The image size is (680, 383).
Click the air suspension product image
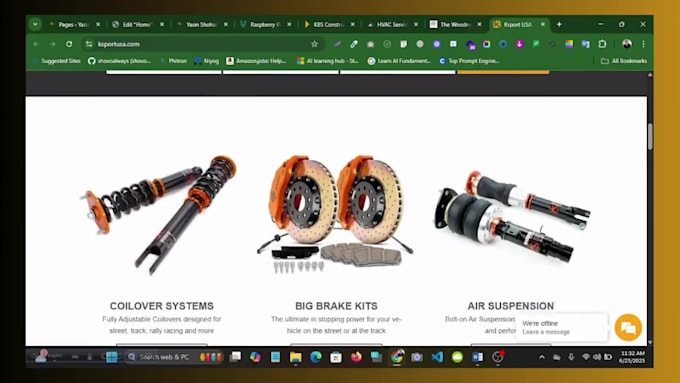(x=512, y=216)
